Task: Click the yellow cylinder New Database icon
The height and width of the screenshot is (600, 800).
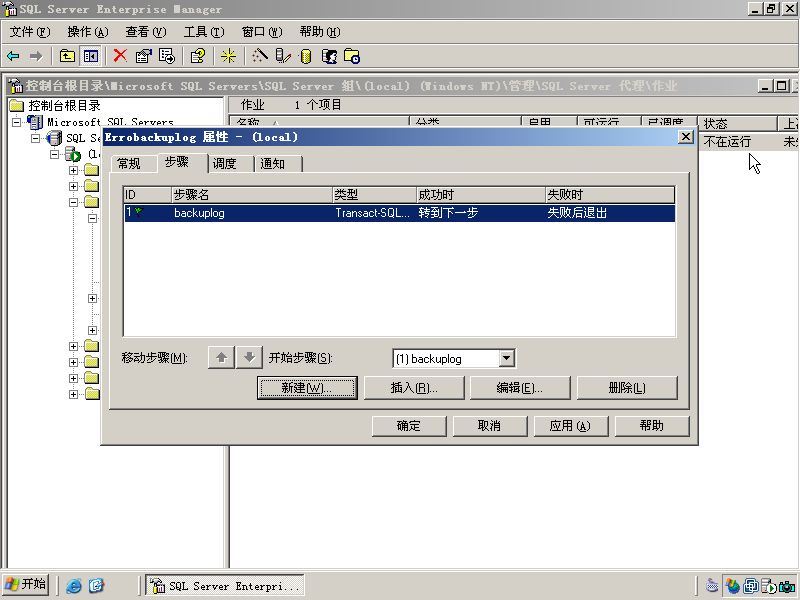Action: tap(306, 56)
